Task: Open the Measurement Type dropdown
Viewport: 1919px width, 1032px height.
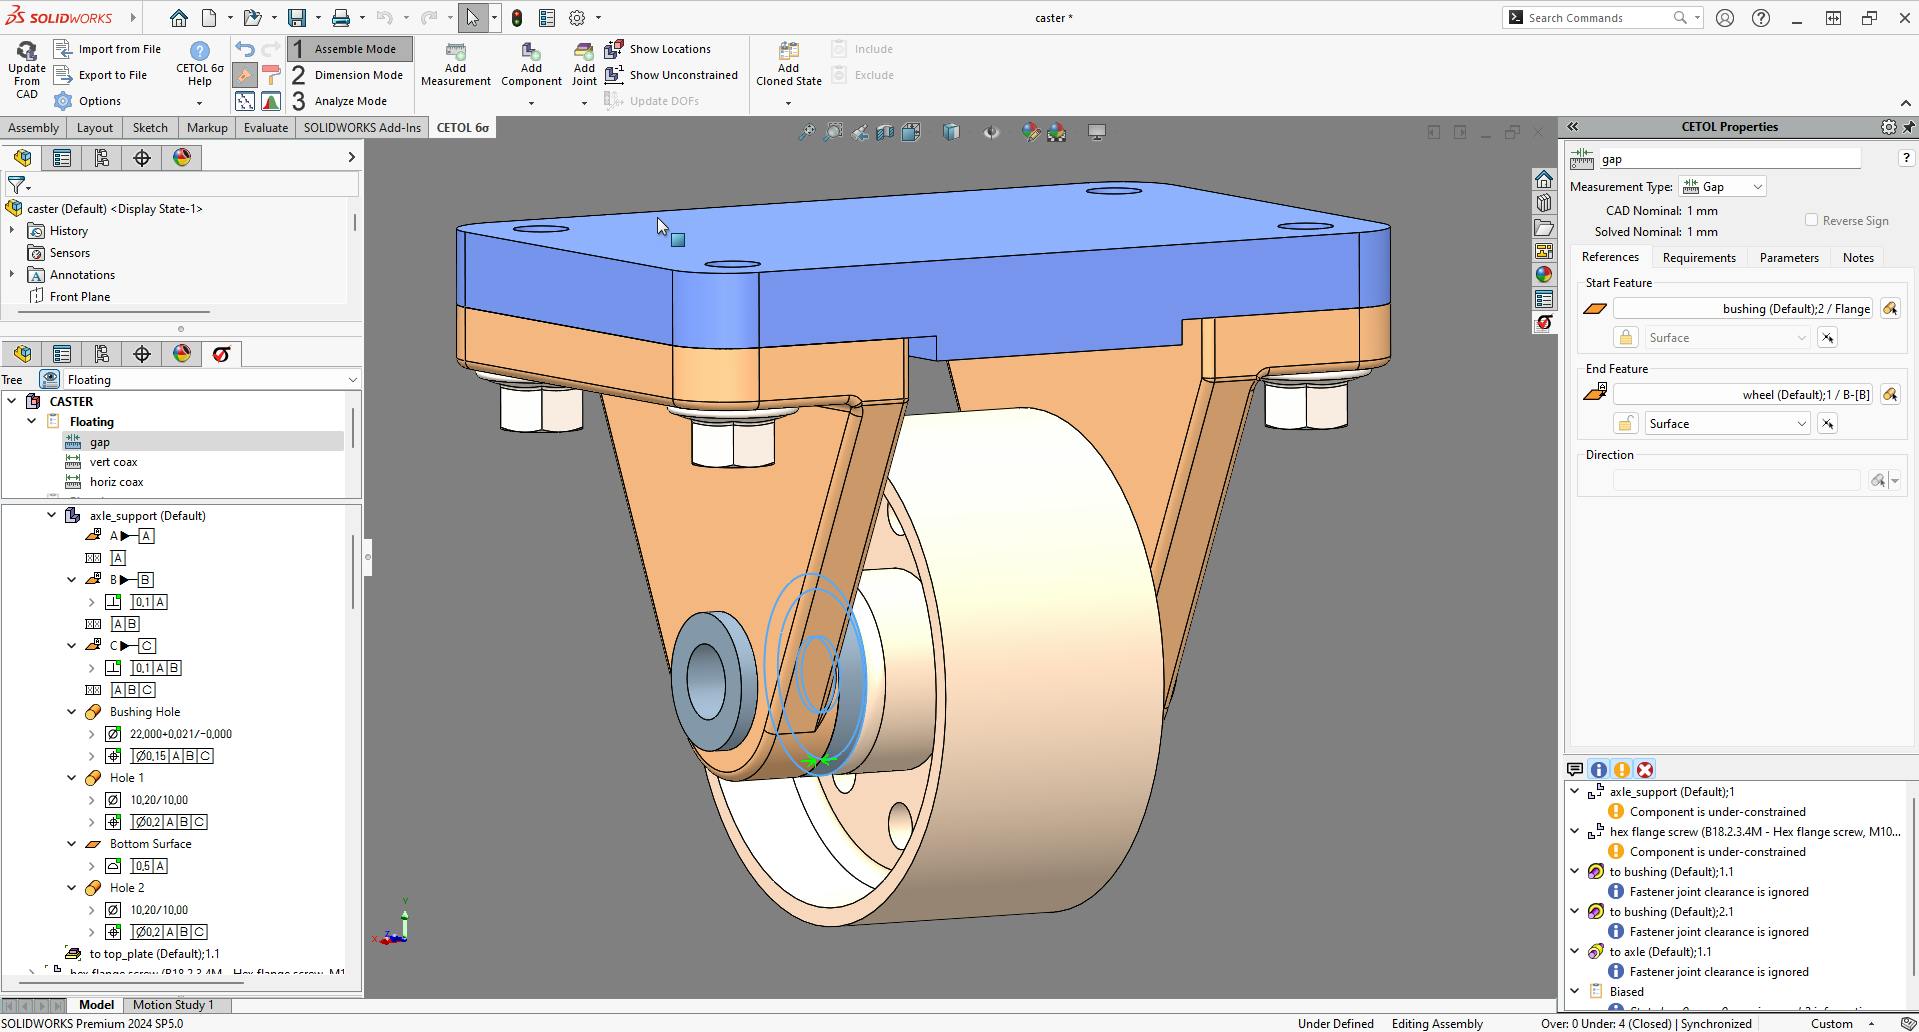Action: pyautogui.click(x=1722, y=186)
